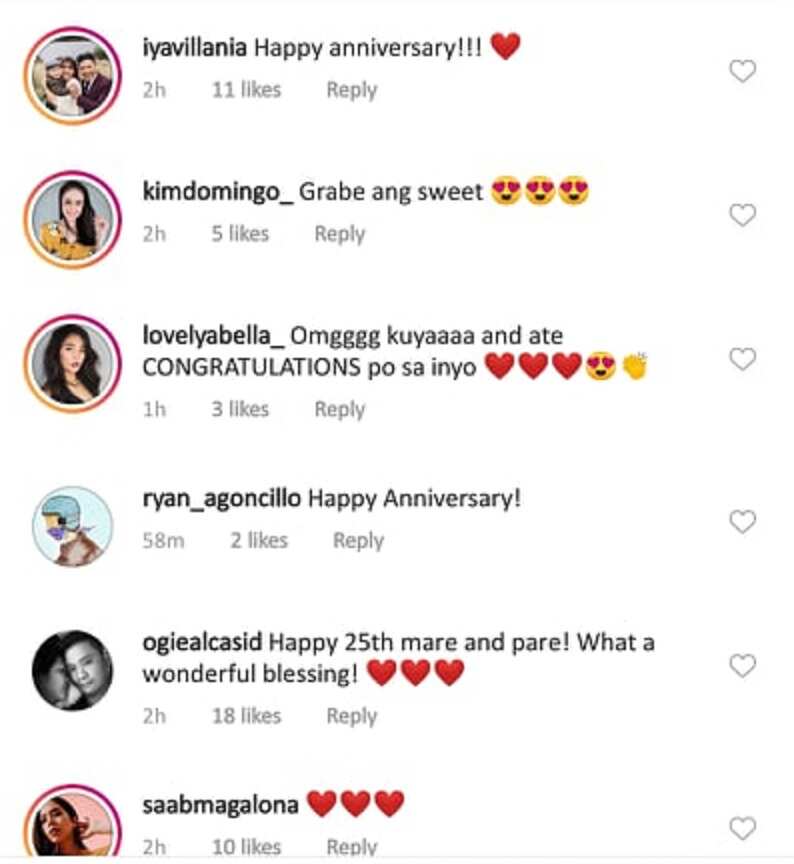Like saabmagalona's hearts comment

click(x=742, y=828)
